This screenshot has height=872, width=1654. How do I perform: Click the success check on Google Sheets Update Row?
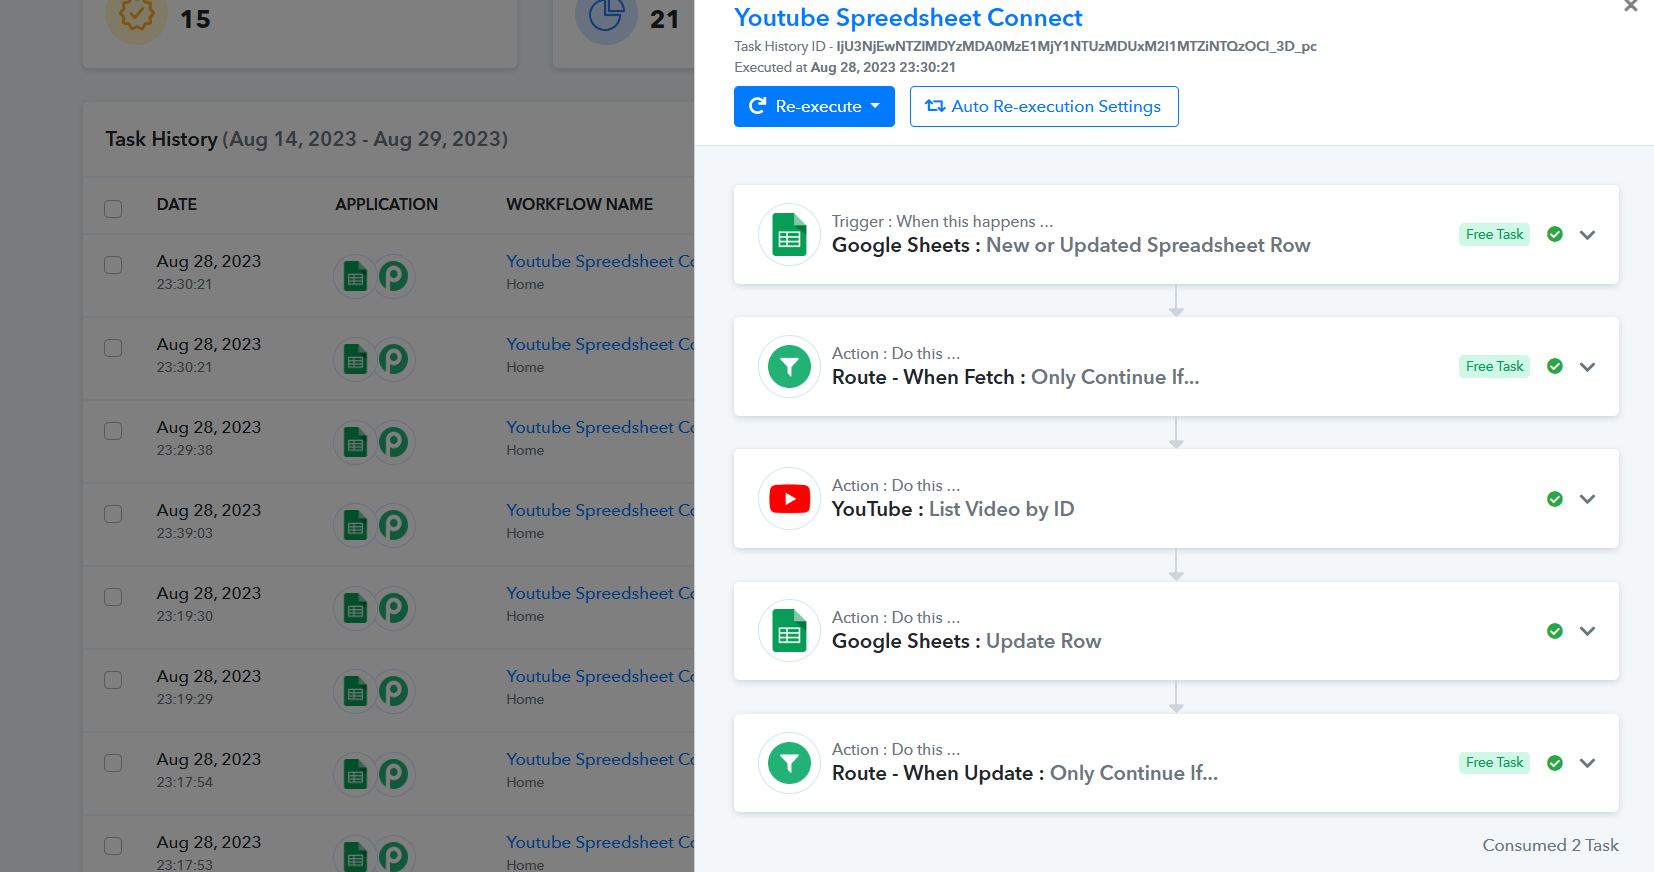tap(1554, 631)
